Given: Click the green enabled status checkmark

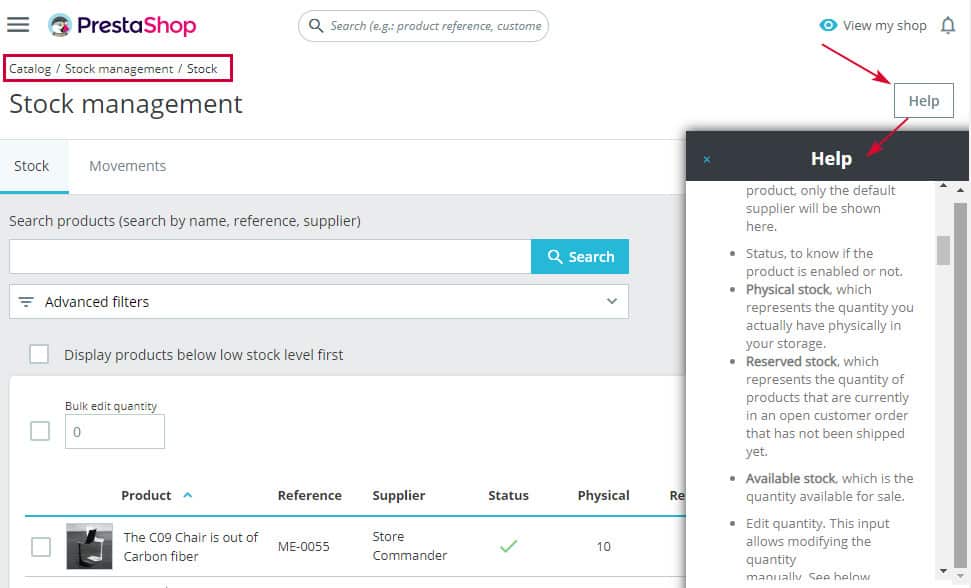Looking at the screenshot, I should 508,546.
